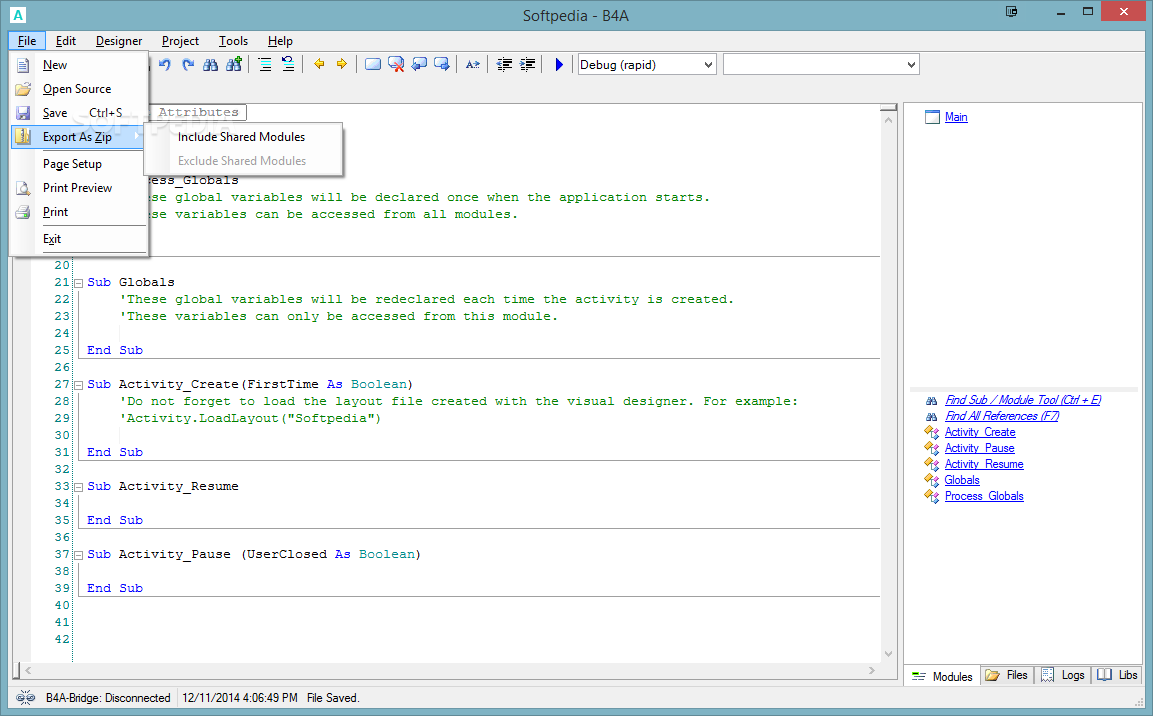Choose Open Source menu entry

pos(79,89)
